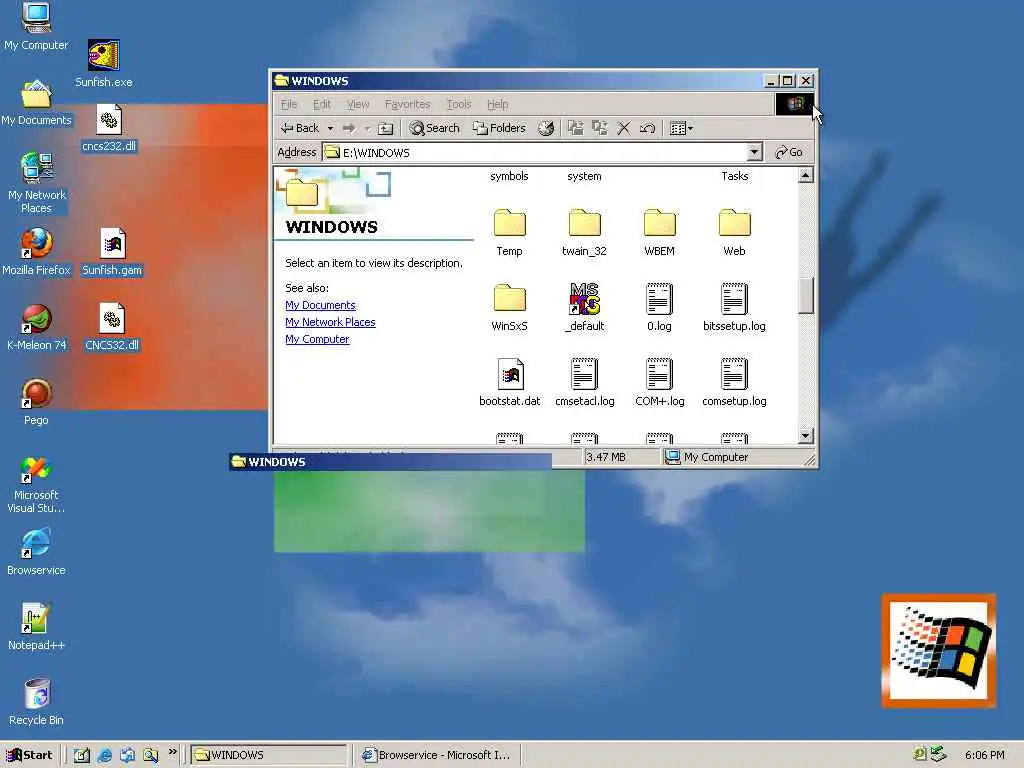1024x768 pixels.
Task: Click the Delete X toolbar icon
Action: coord(624,128)
